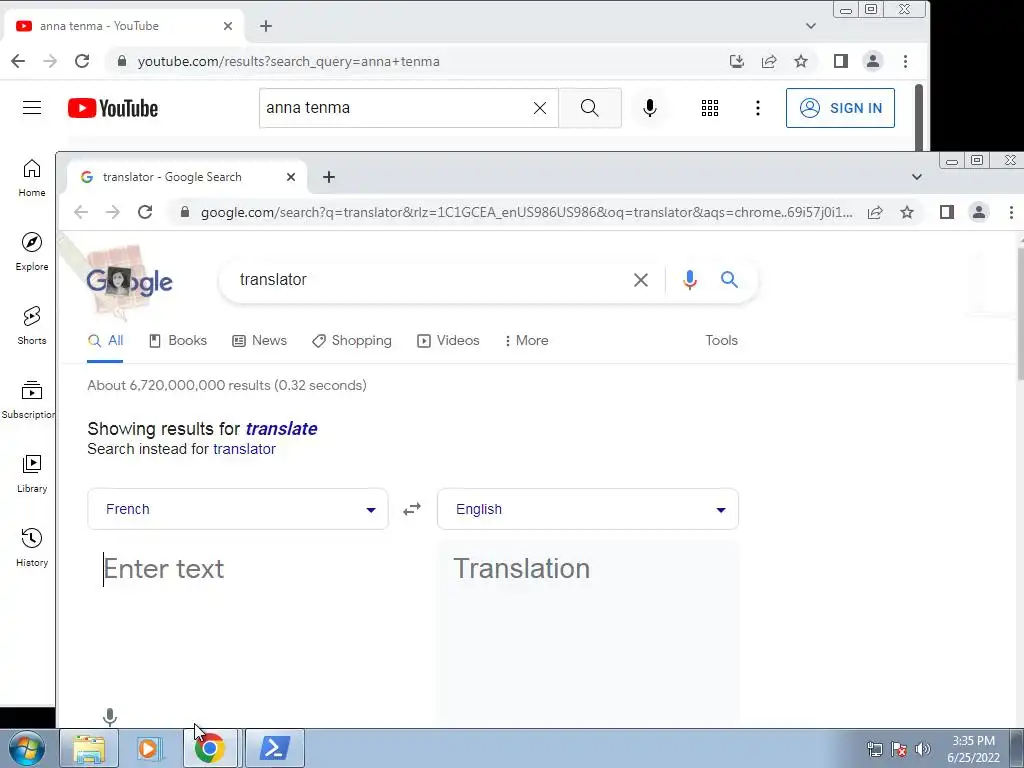
Task: Expand tab search dropdown in Google window
Action: tap(917, 177)
